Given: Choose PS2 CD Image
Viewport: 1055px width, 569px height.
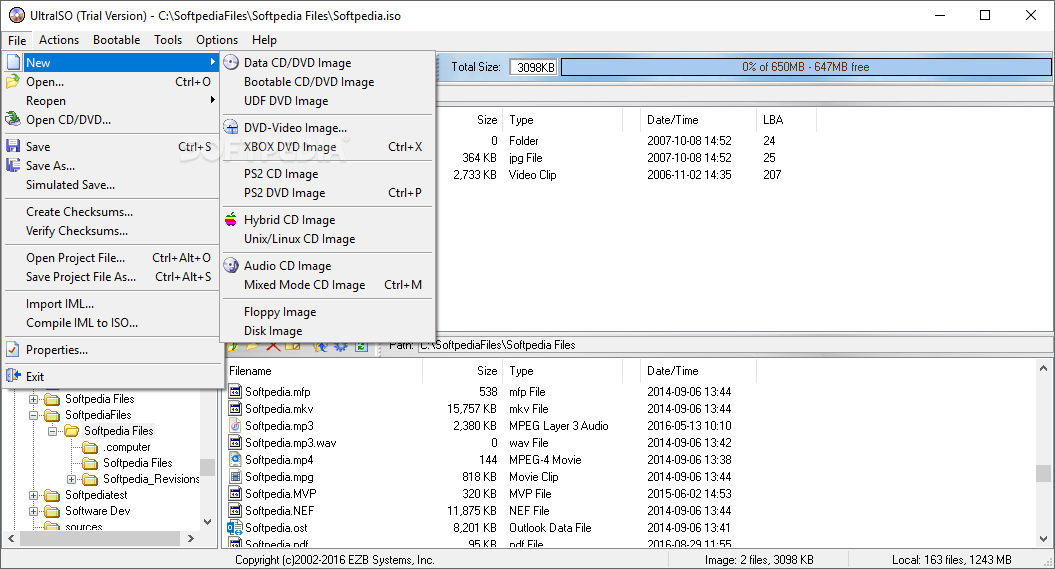Looking at the screenshot, I should 327,174.
